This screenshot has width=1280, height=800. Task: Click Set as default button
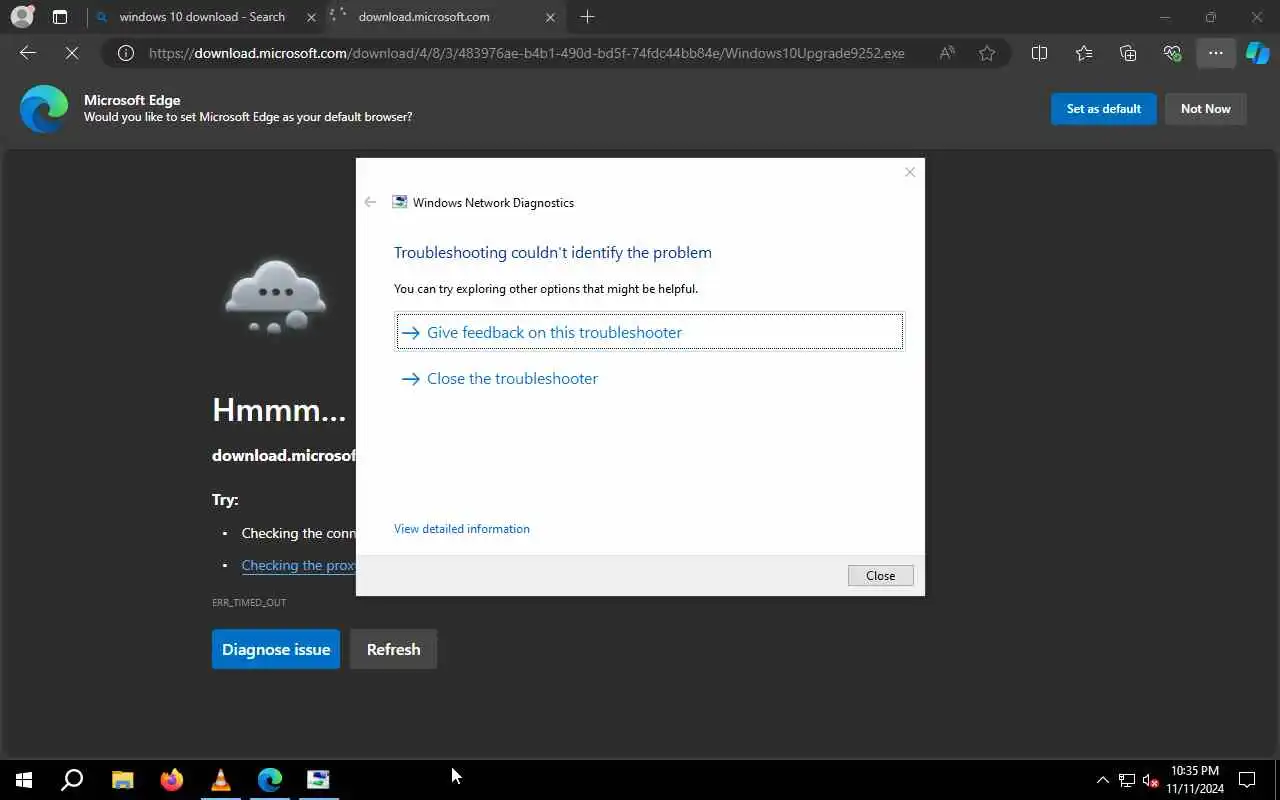pyautogui.click(x=1104, y=109)
